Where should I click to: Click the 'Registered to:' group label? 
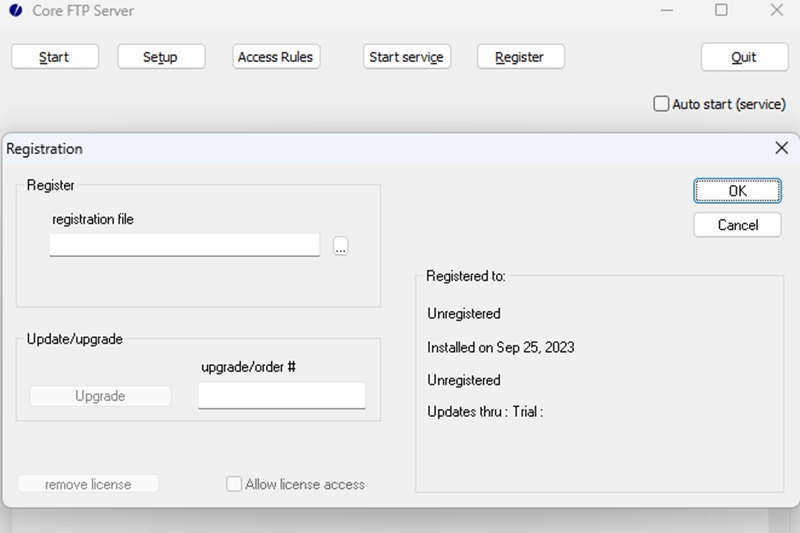[466, 276]
